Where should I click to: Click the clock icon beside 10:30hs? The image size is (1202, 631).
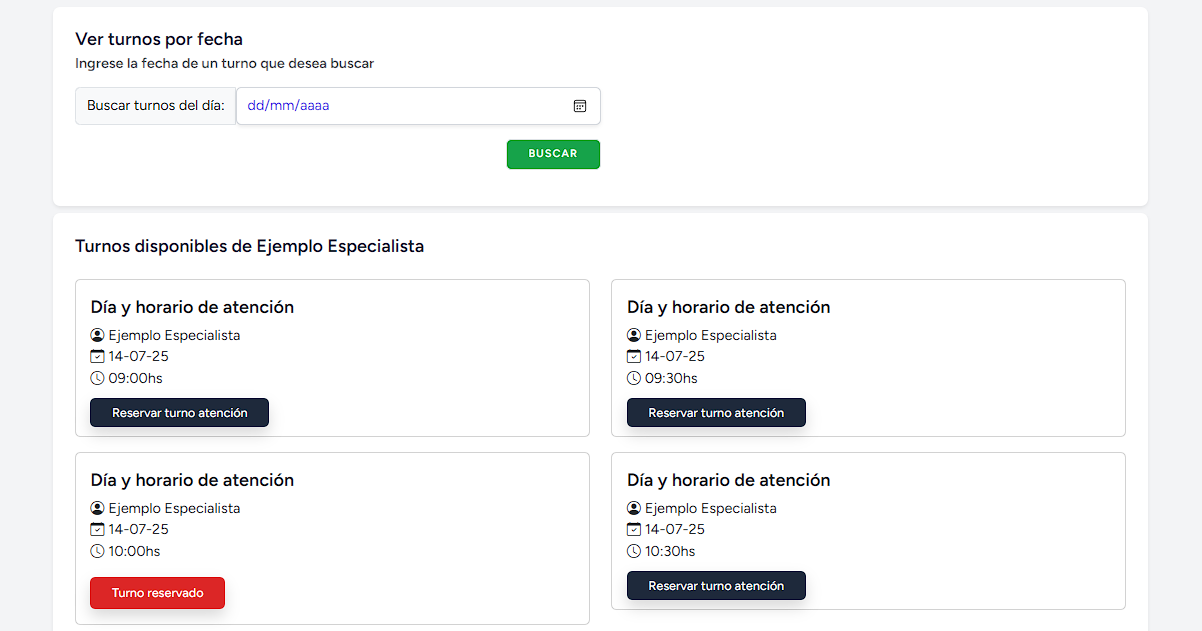click(x=634, y=552)
